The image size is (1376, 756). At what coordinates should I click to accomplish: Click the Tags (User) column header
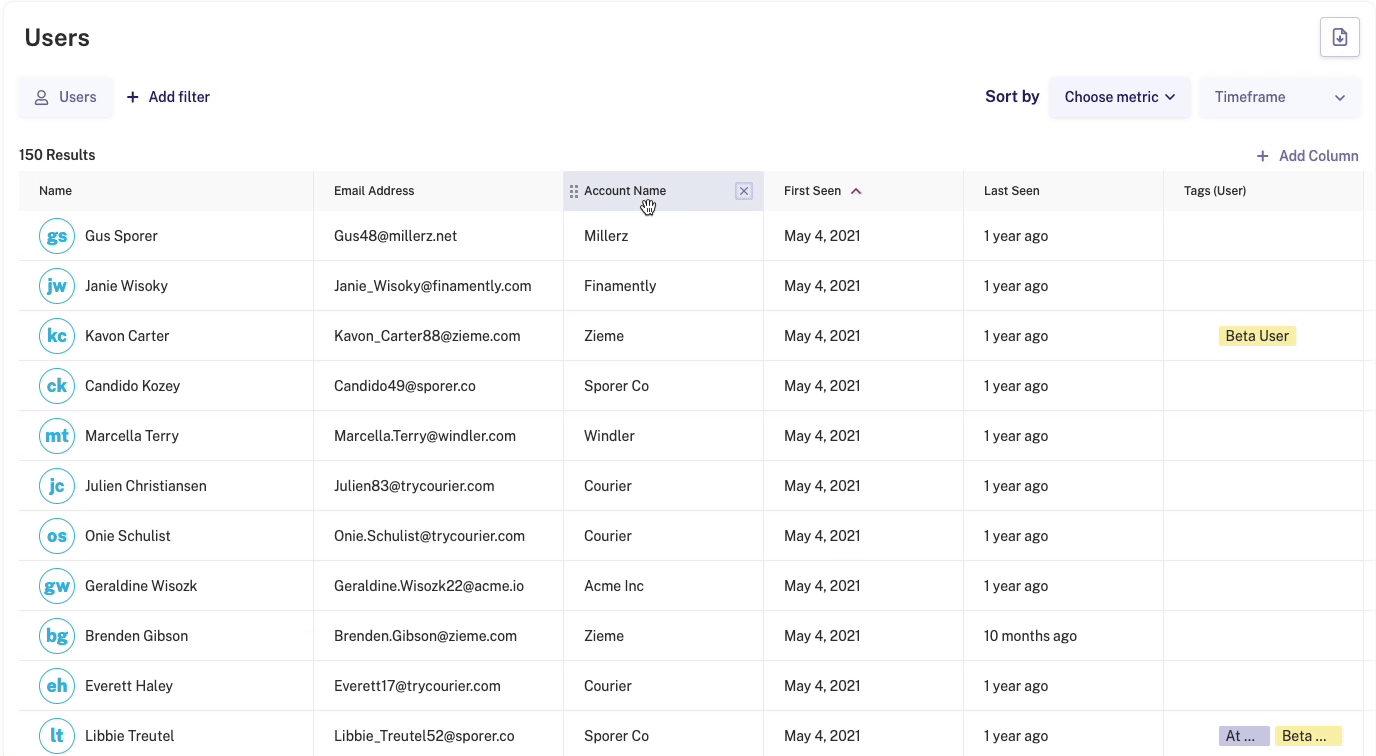pyautogui.click(x=1215, y=191)
